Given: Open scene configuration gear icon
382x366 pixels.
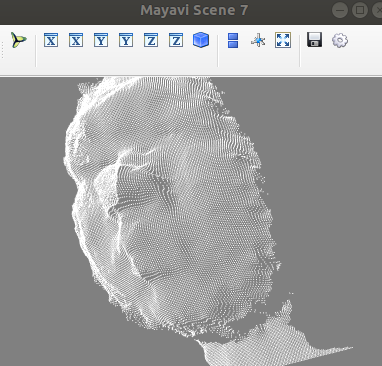Looking at the screenshot, I should (340, 41).
